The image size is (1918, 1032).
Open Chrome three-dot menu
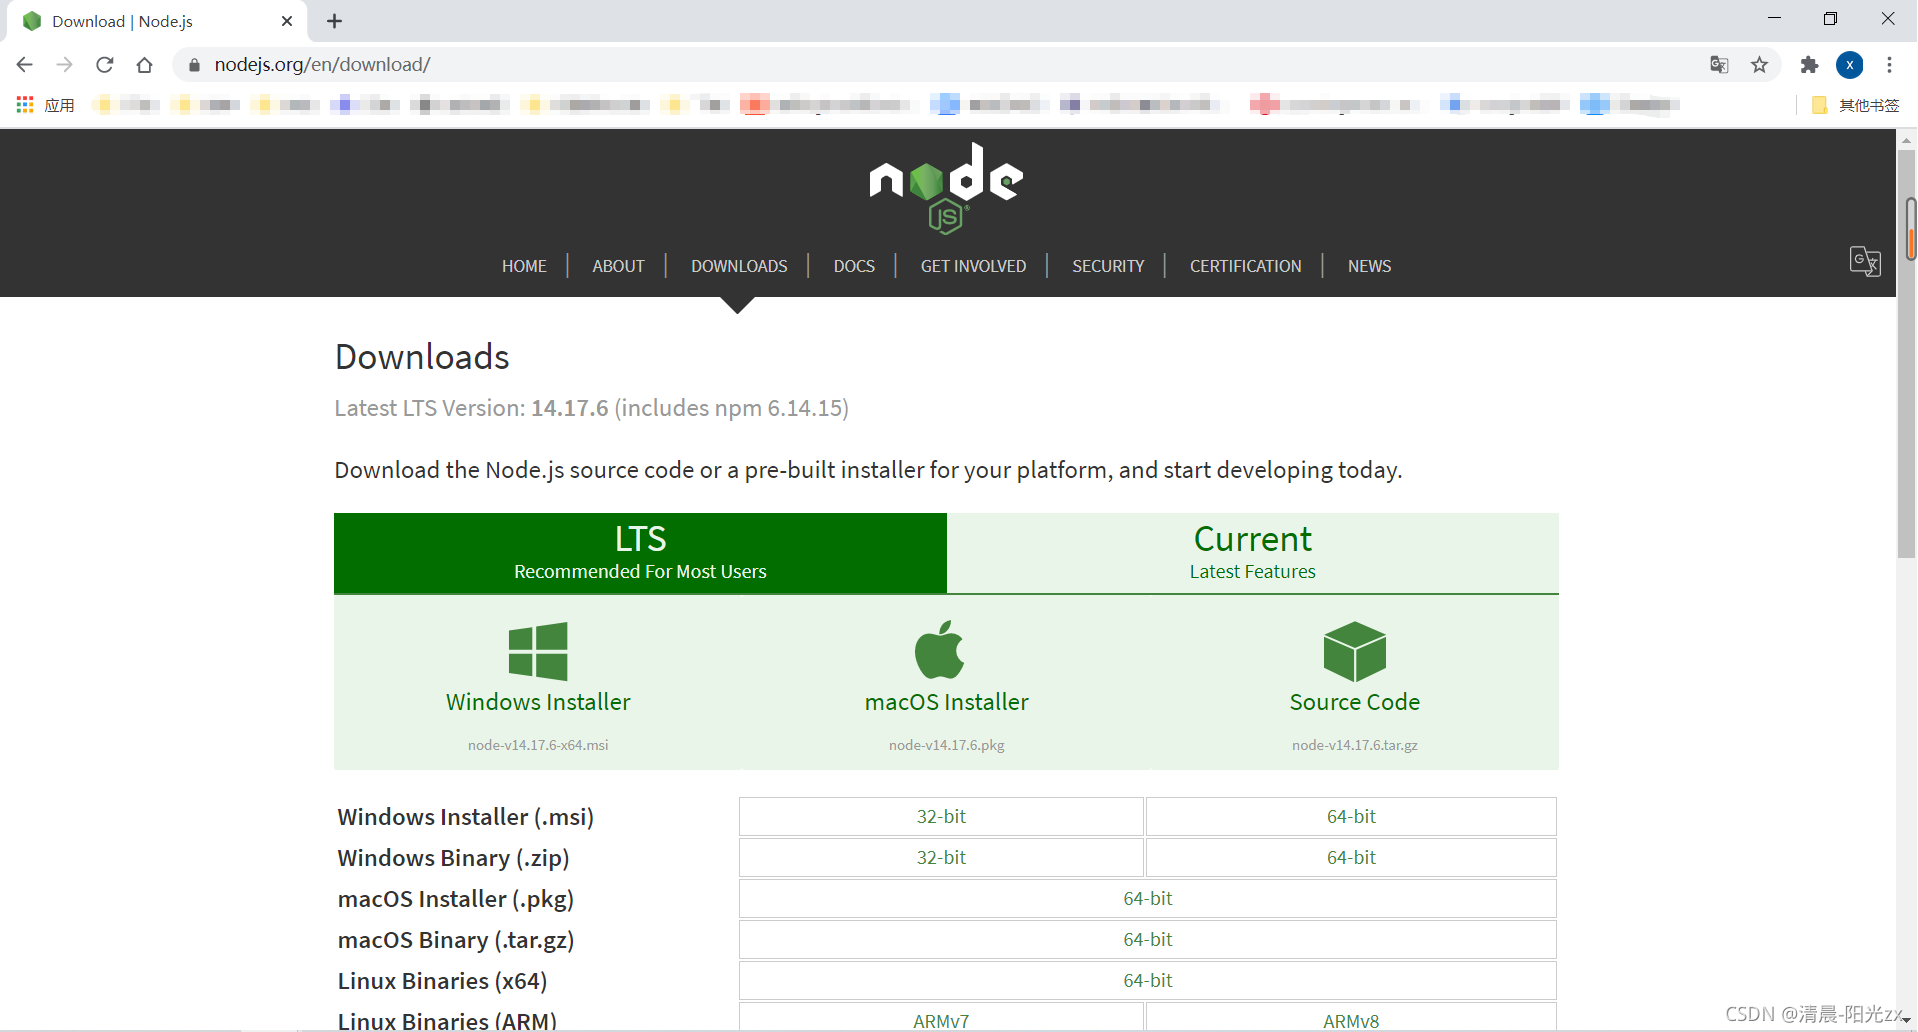[x=1889, y=65]
